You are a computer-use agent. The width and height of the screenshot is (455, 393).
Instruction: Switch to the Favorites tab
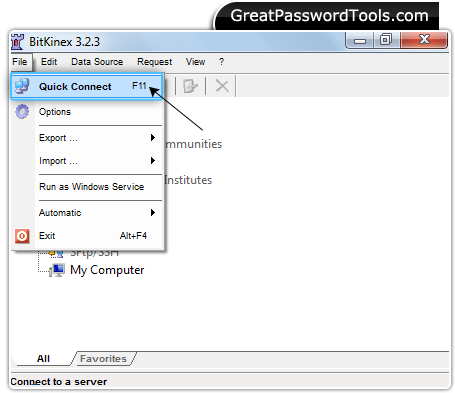pyautogui.click(x=103, y=359)
